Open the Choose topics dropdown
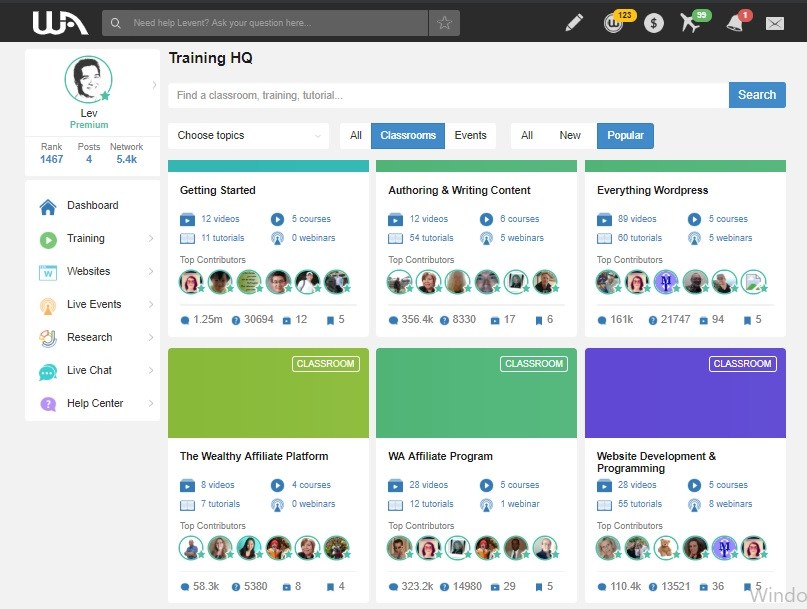The width and height of the screenshot is (807, 609). click(x=249, y=135)
